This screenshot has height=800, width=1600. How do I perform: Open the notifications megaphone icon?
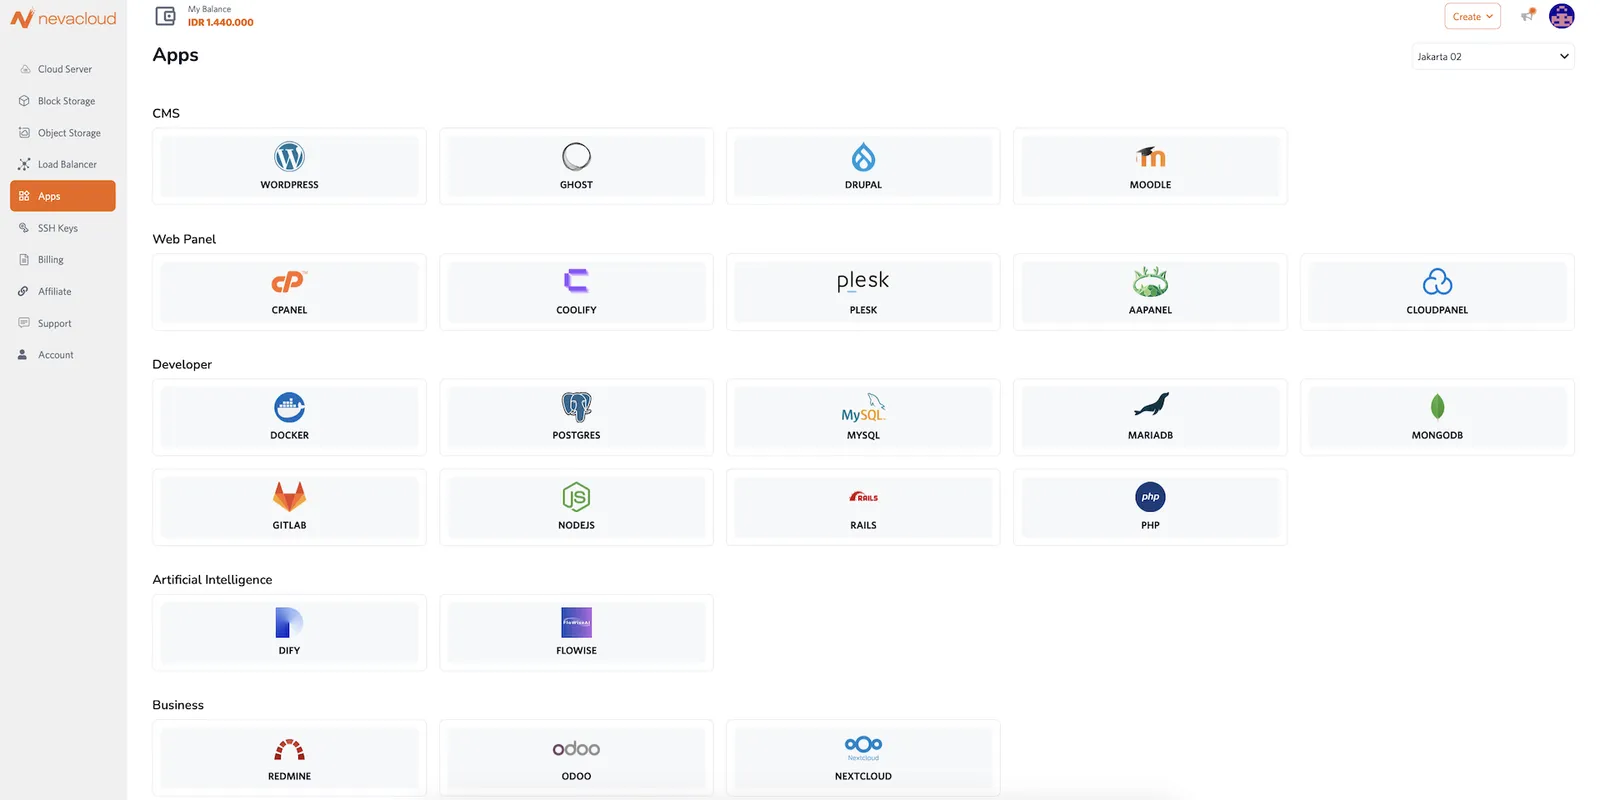point(1527,16)
